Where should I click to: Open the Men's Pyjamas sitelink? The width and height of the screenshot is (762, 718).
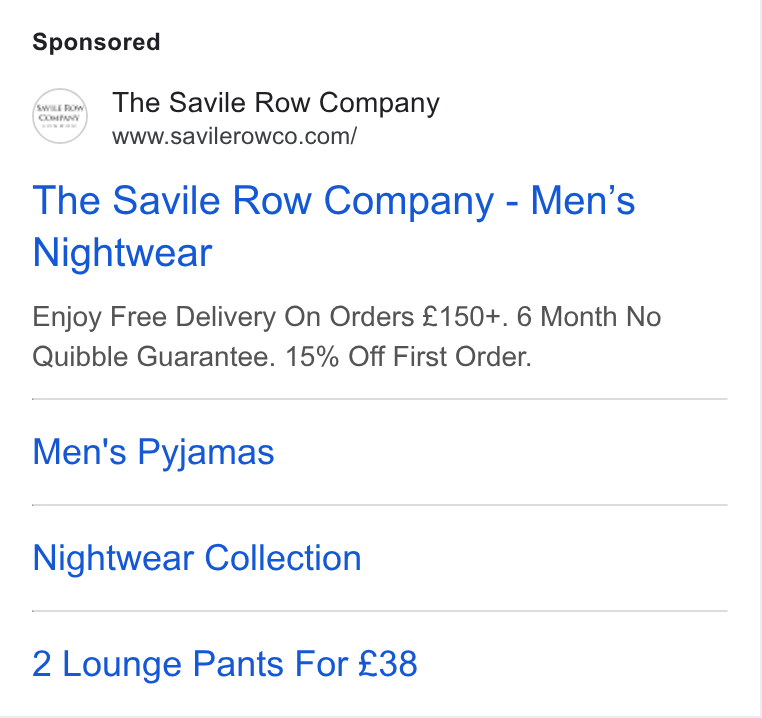pos(153,453)
